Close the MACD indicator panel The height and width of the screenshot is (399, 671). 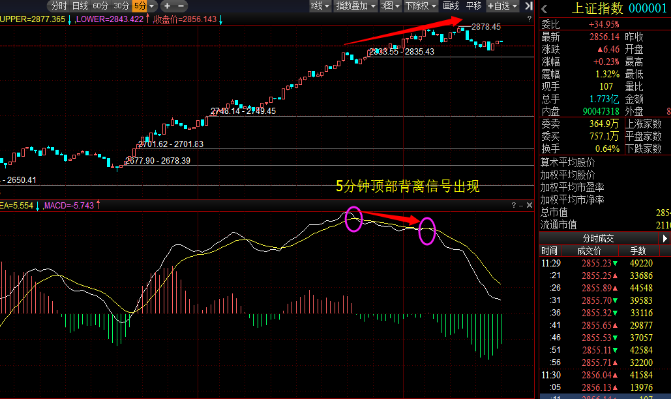click(529, 205)
